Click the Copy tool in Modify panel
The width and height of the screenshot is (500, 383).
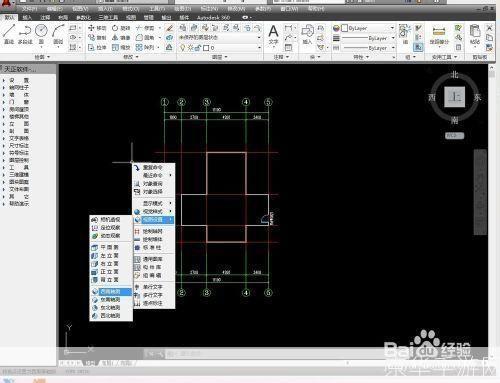(97, 38)
